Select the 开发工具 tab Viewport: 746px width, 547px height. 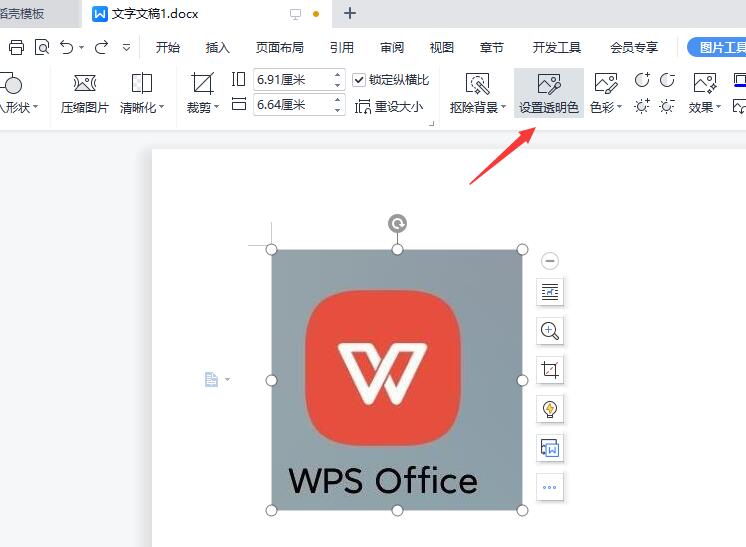(557, 48)
